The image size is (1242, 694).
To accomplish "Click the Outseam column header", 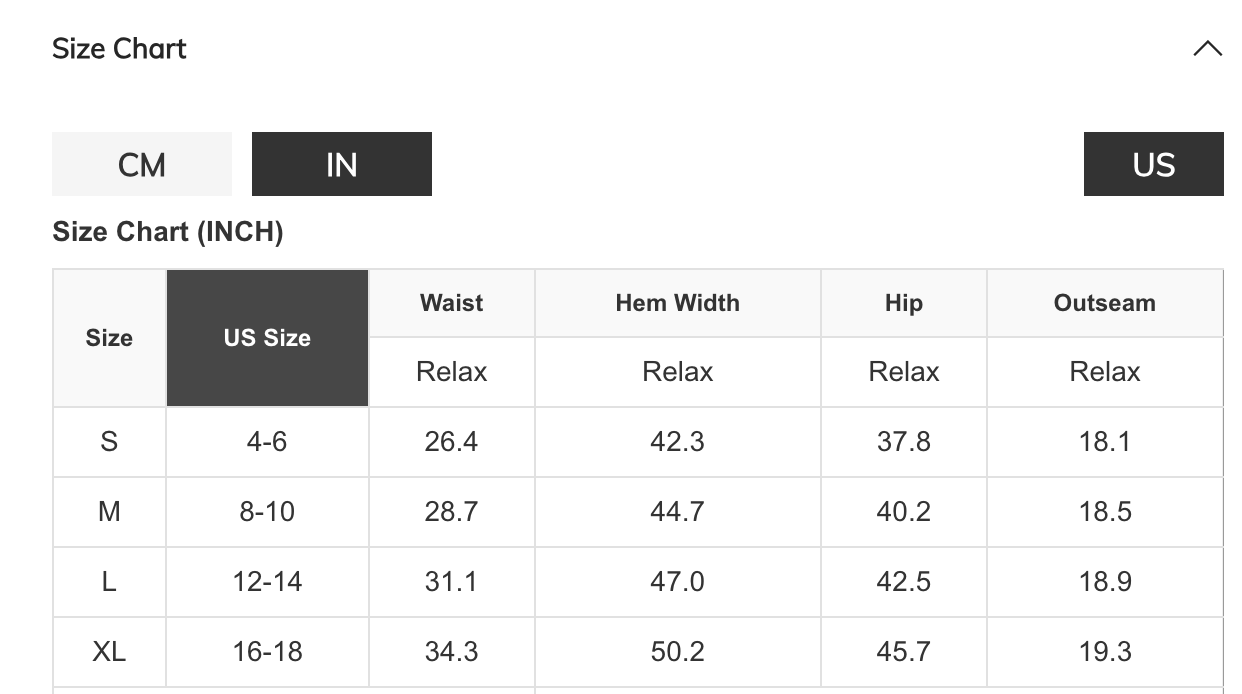I will point(1104,303).
